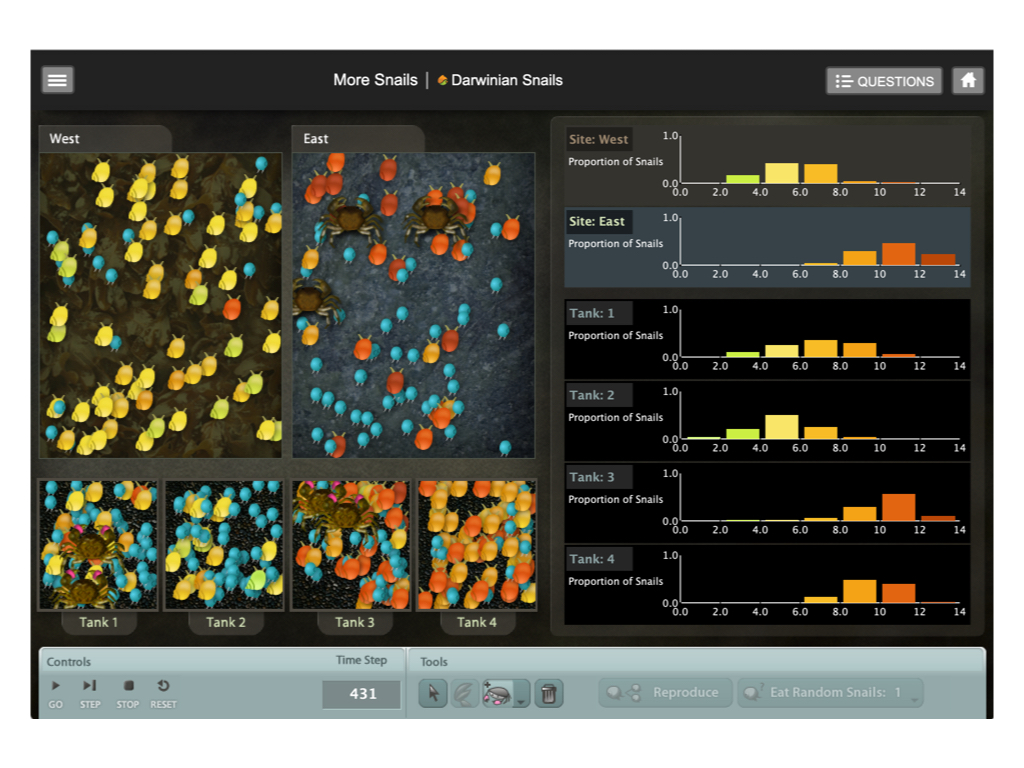
Task: Go to the home screen
Action: 967,81
